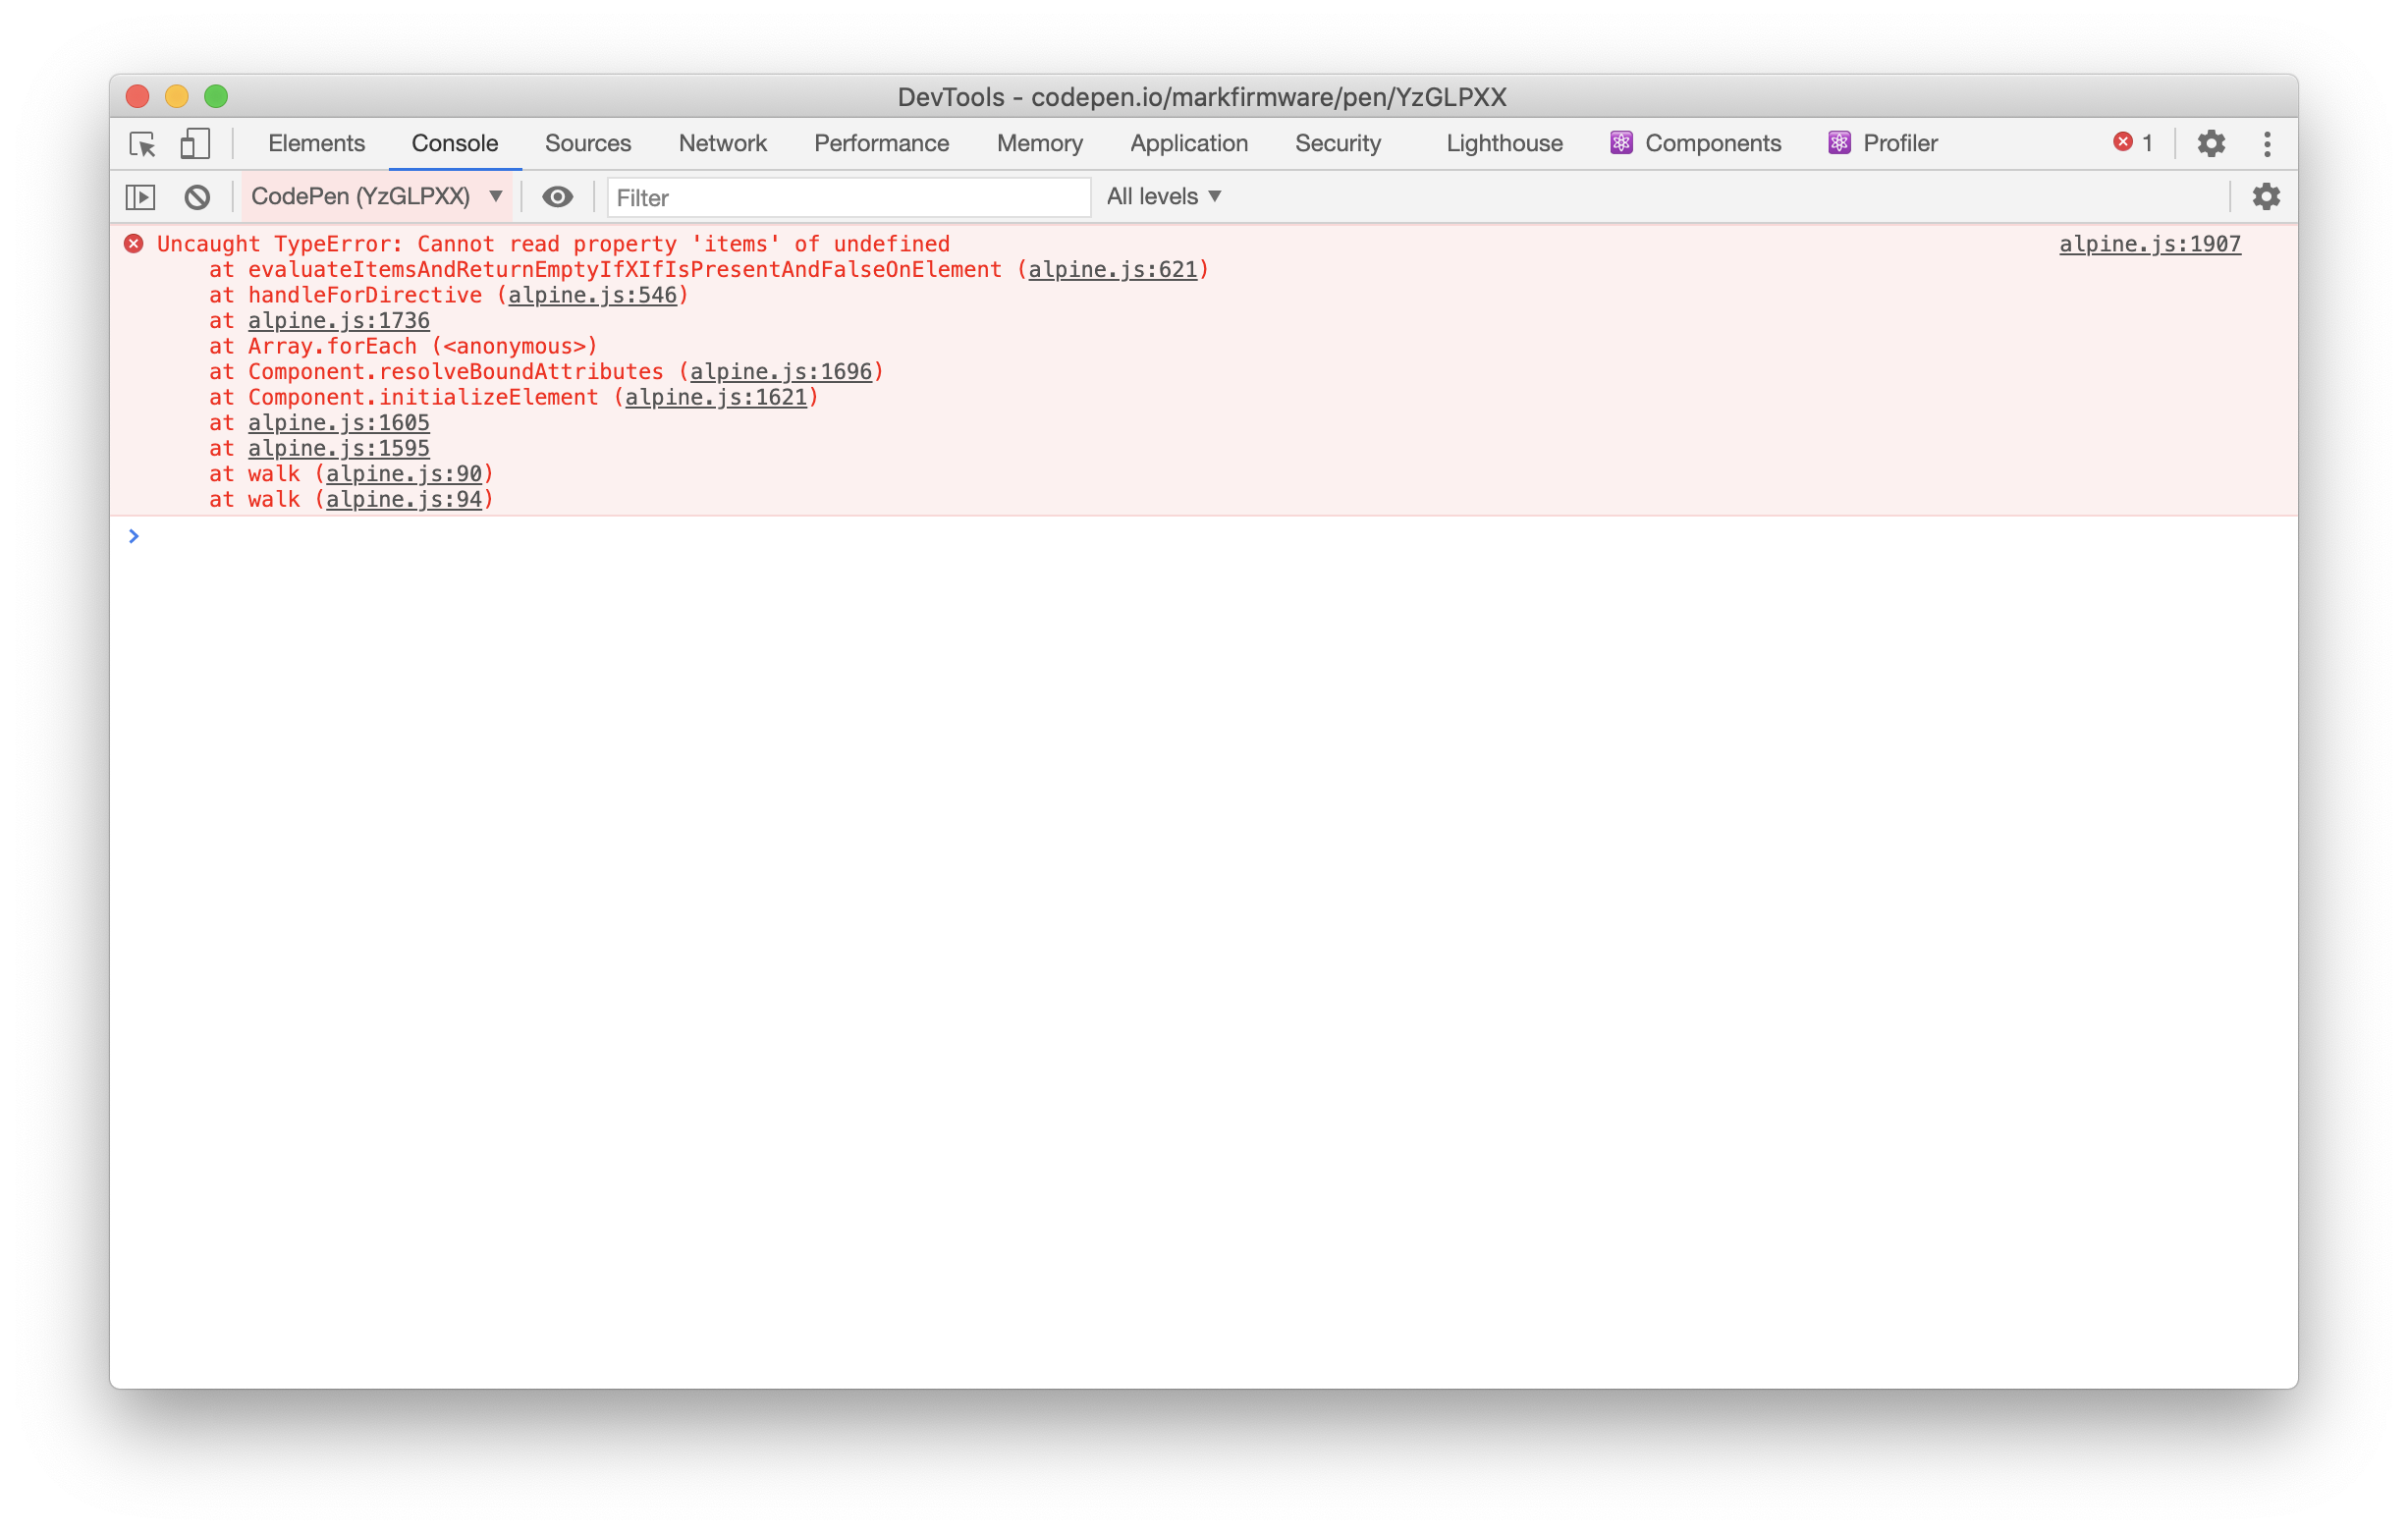Toggle the device toolbar
This screenshot has height=1534, width=2408.
point(195,144)
